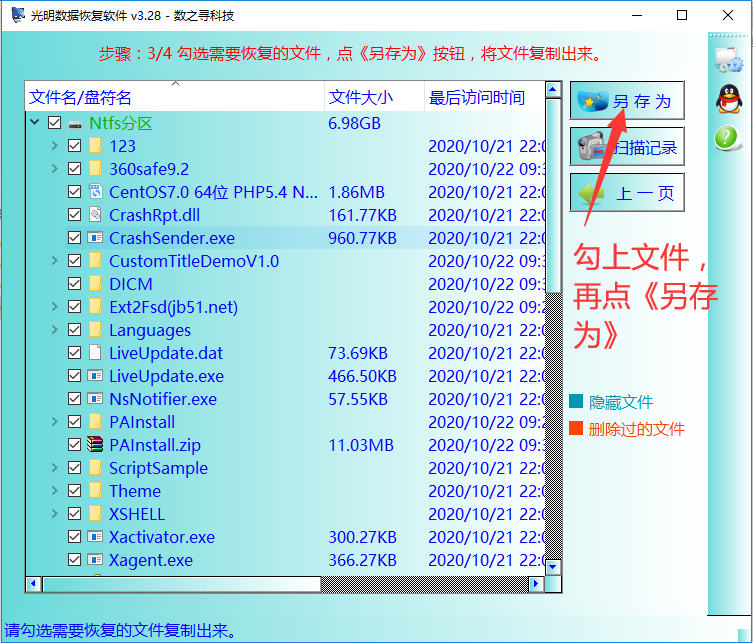Open the QQ penguin contact icon
The width and height of the screenshot is (753, 643).
(x=729, y=98)
